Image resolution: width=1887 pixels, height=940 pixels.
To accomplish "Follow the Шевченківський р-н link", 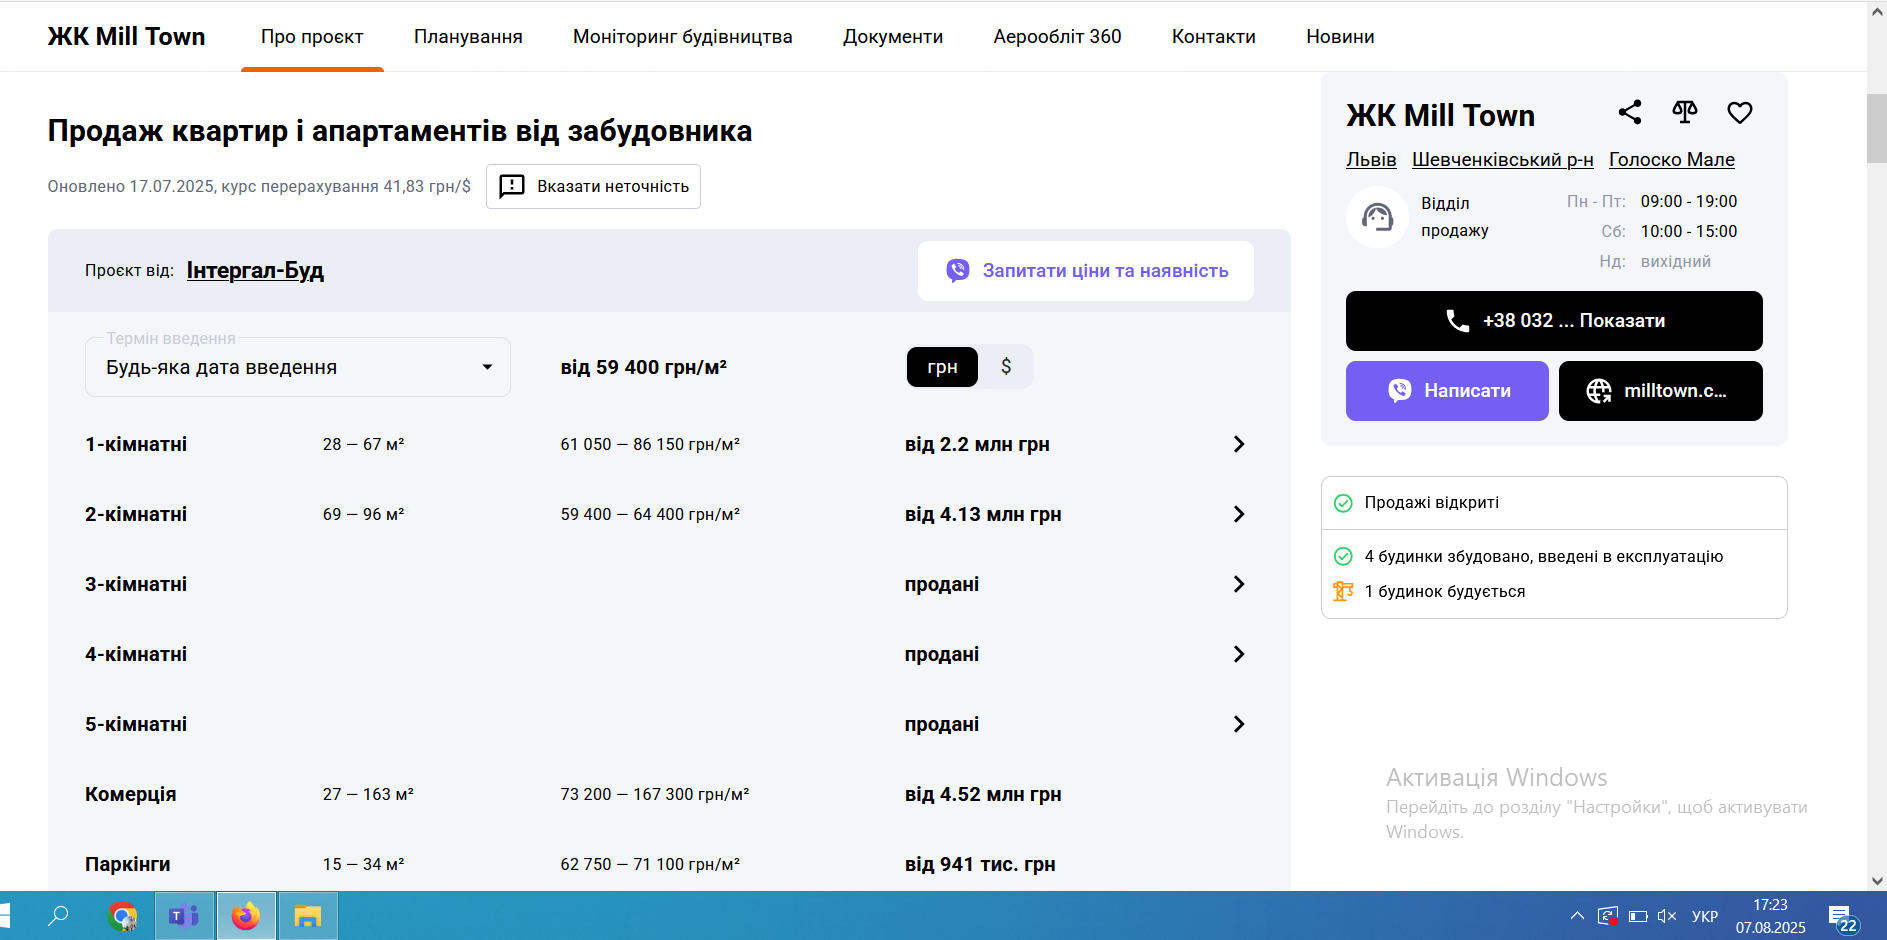I will pyautogui.click(x=1503, y=160).
